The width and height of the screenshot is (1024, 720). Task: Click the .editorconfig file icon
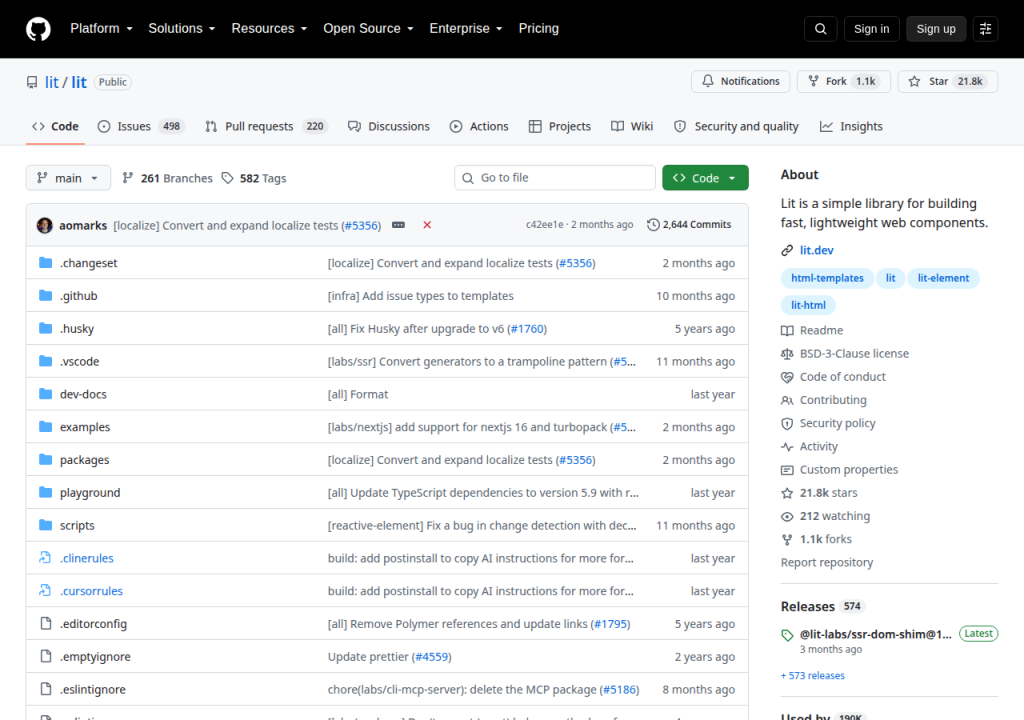45,623
